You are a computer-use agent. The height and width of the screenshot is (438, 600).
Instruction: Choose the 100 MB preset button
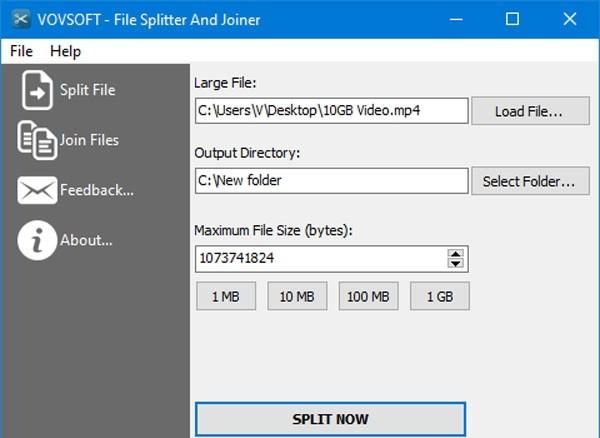click(368, 296)
